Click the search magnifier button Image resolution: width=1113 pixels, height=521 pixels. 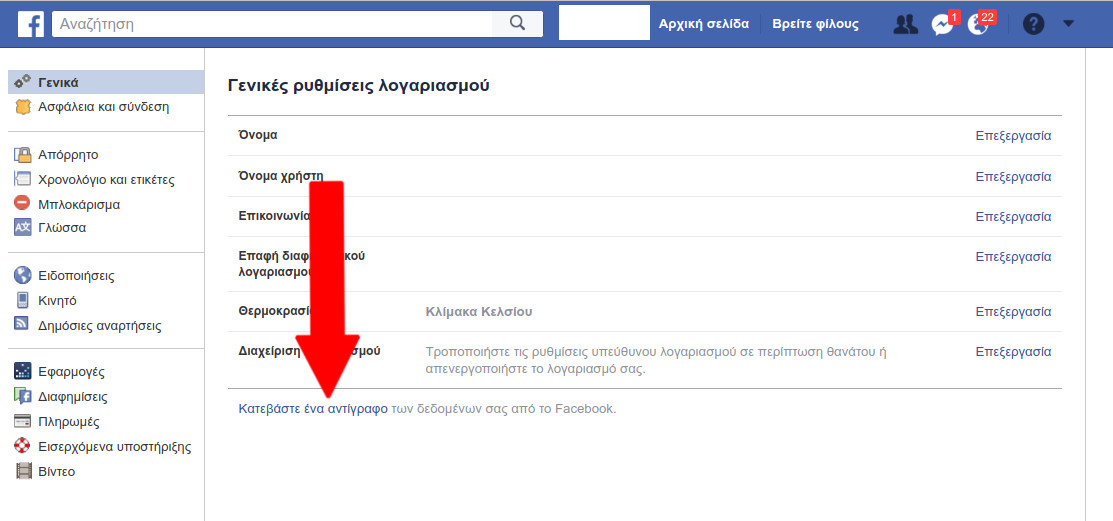517,24
